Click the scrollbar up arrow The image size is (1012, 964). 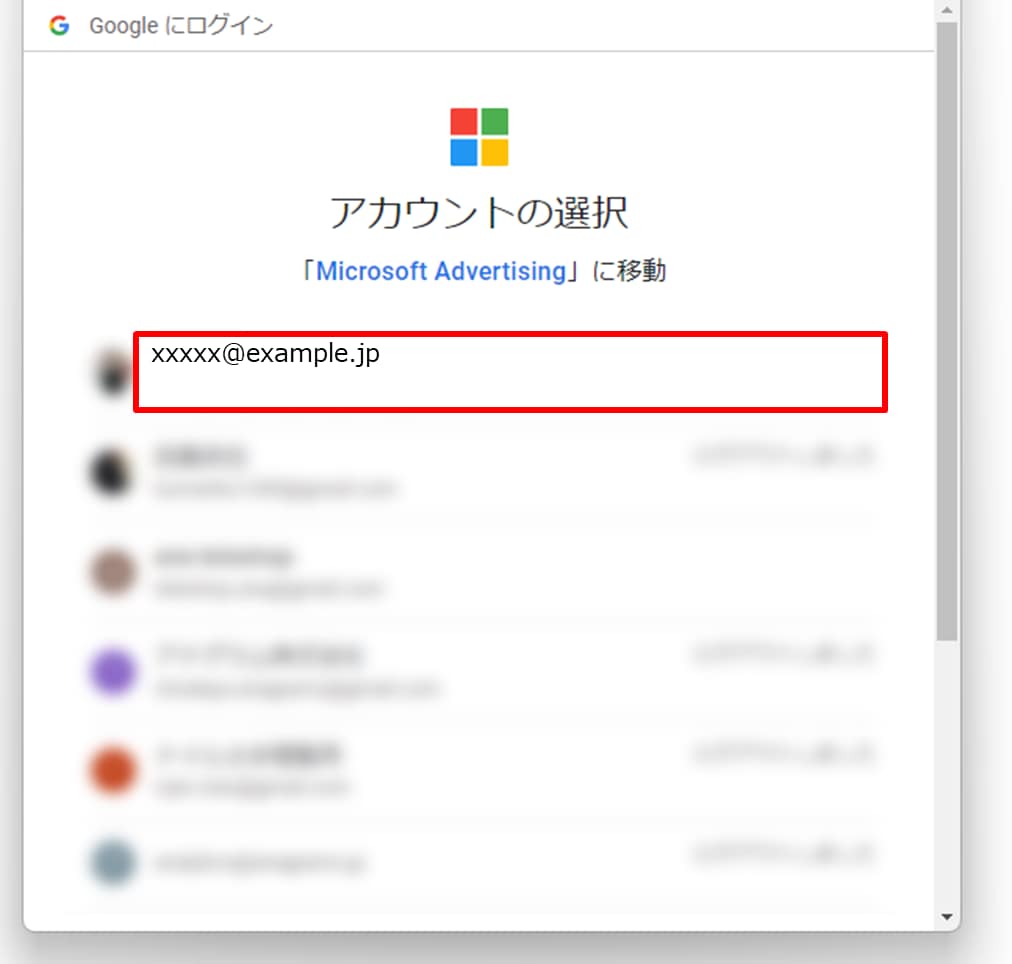[x=946, y=8]
